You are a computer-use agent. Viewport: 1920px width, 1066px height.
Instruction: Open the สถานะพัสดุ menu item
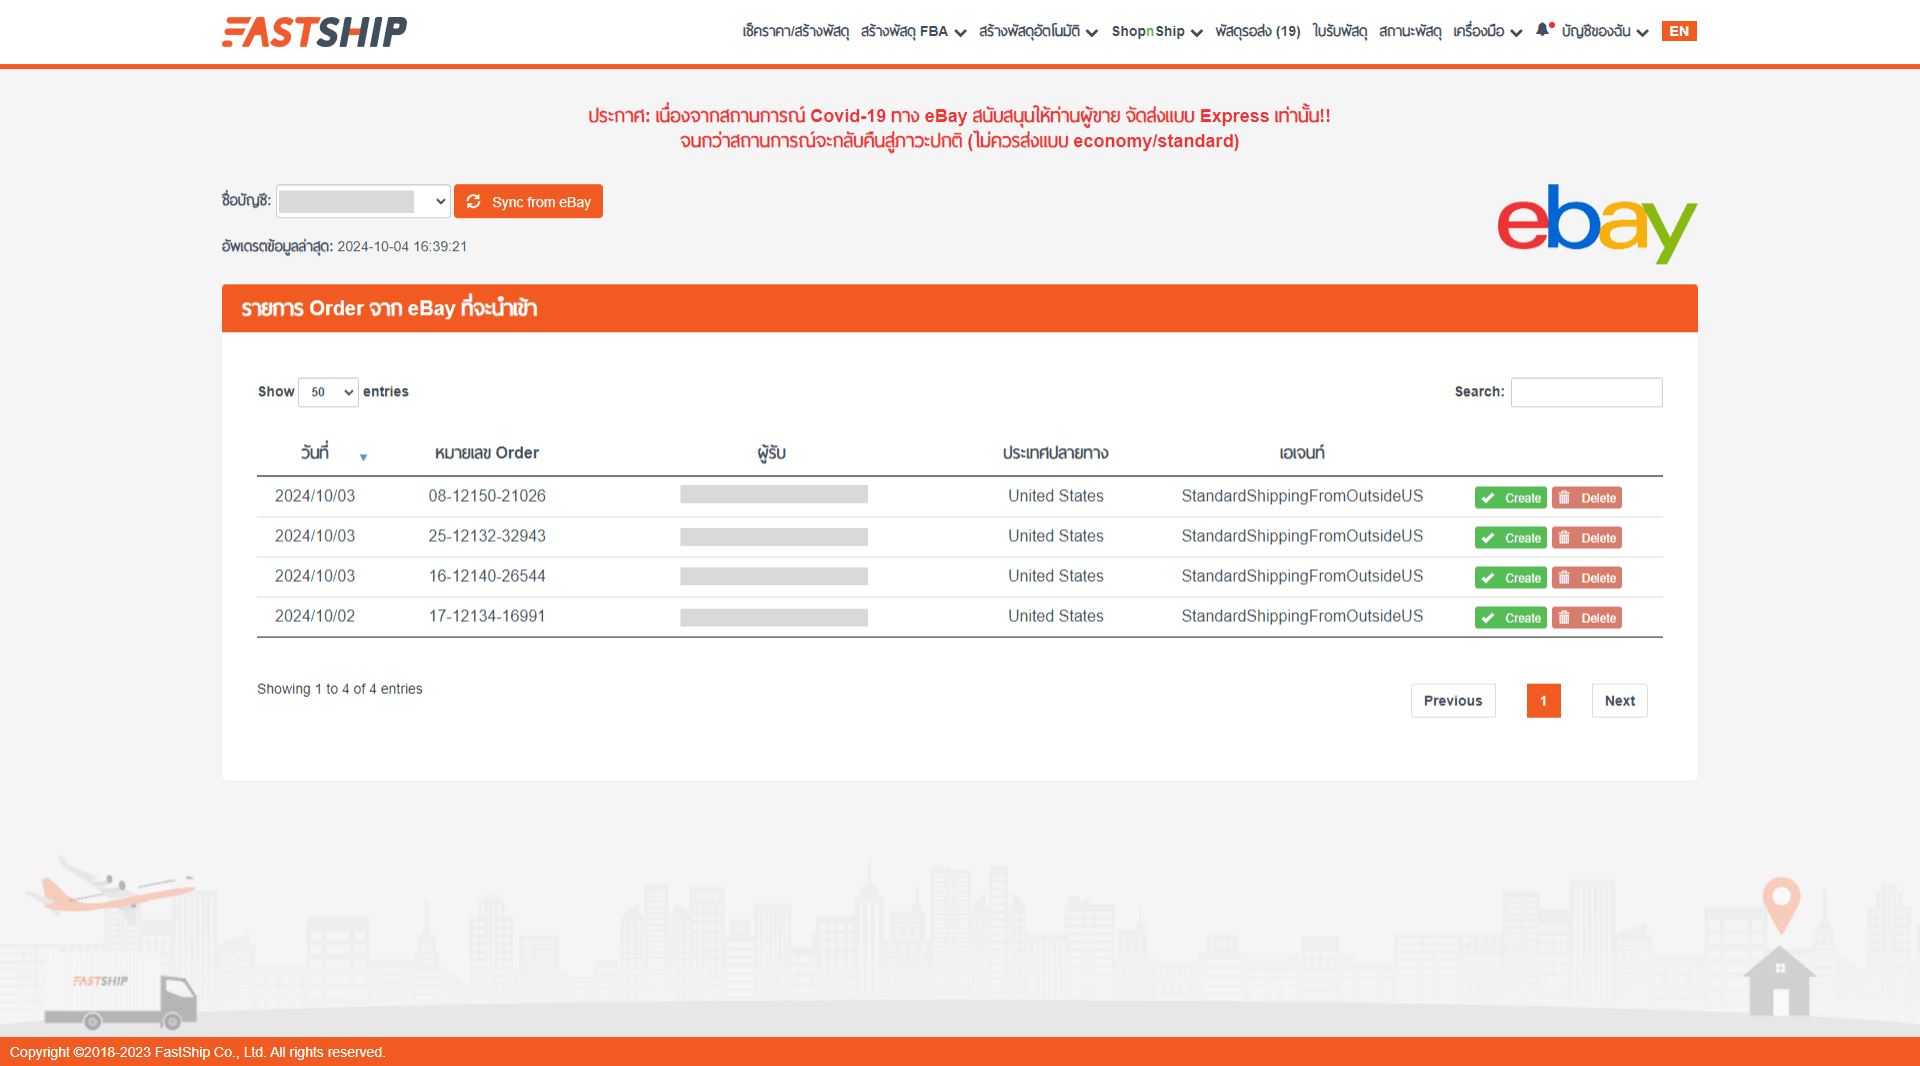coord(1410,31)
